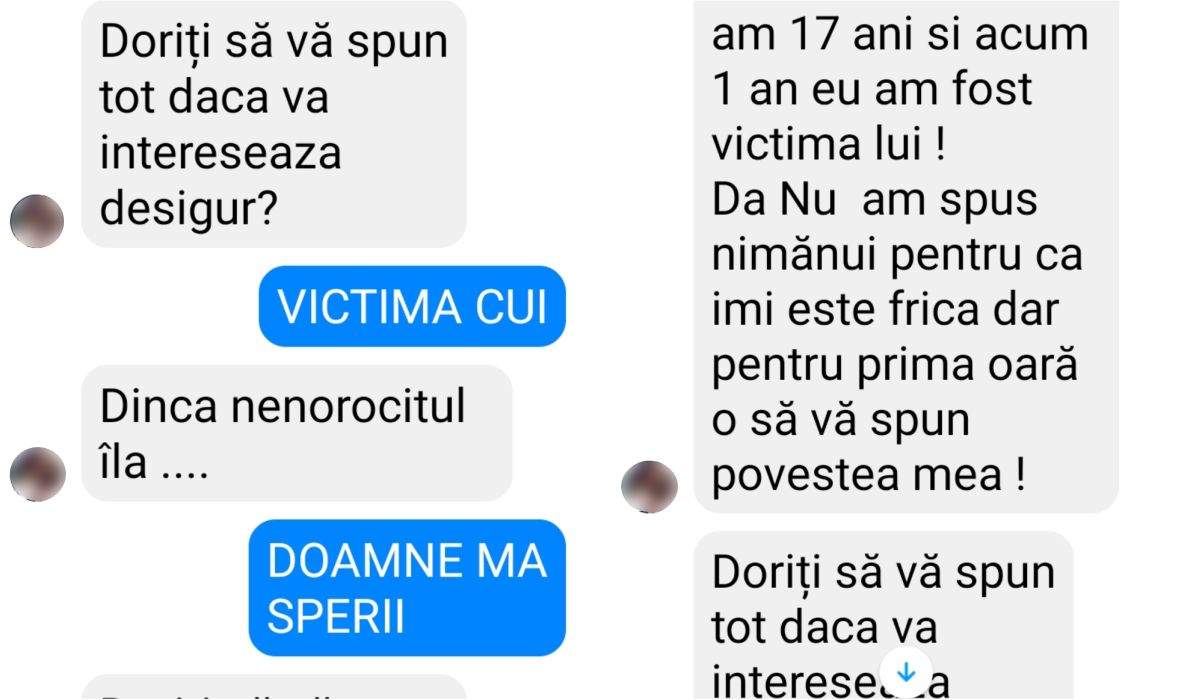Image resolution: width=1200 pixels, height=700 pixels.
Task: Tap the right-side 'Doriți să vă spun' bubble
Action: click(883, 615)
